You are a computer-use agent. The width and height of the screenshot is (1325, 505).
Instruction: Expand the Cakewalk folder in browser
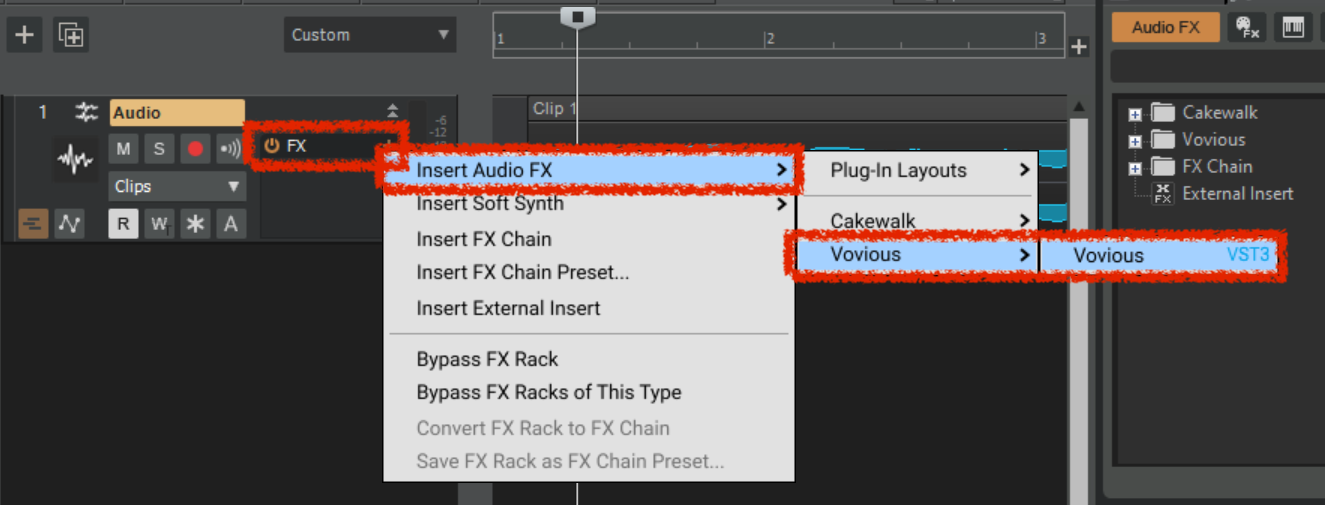1135,114
